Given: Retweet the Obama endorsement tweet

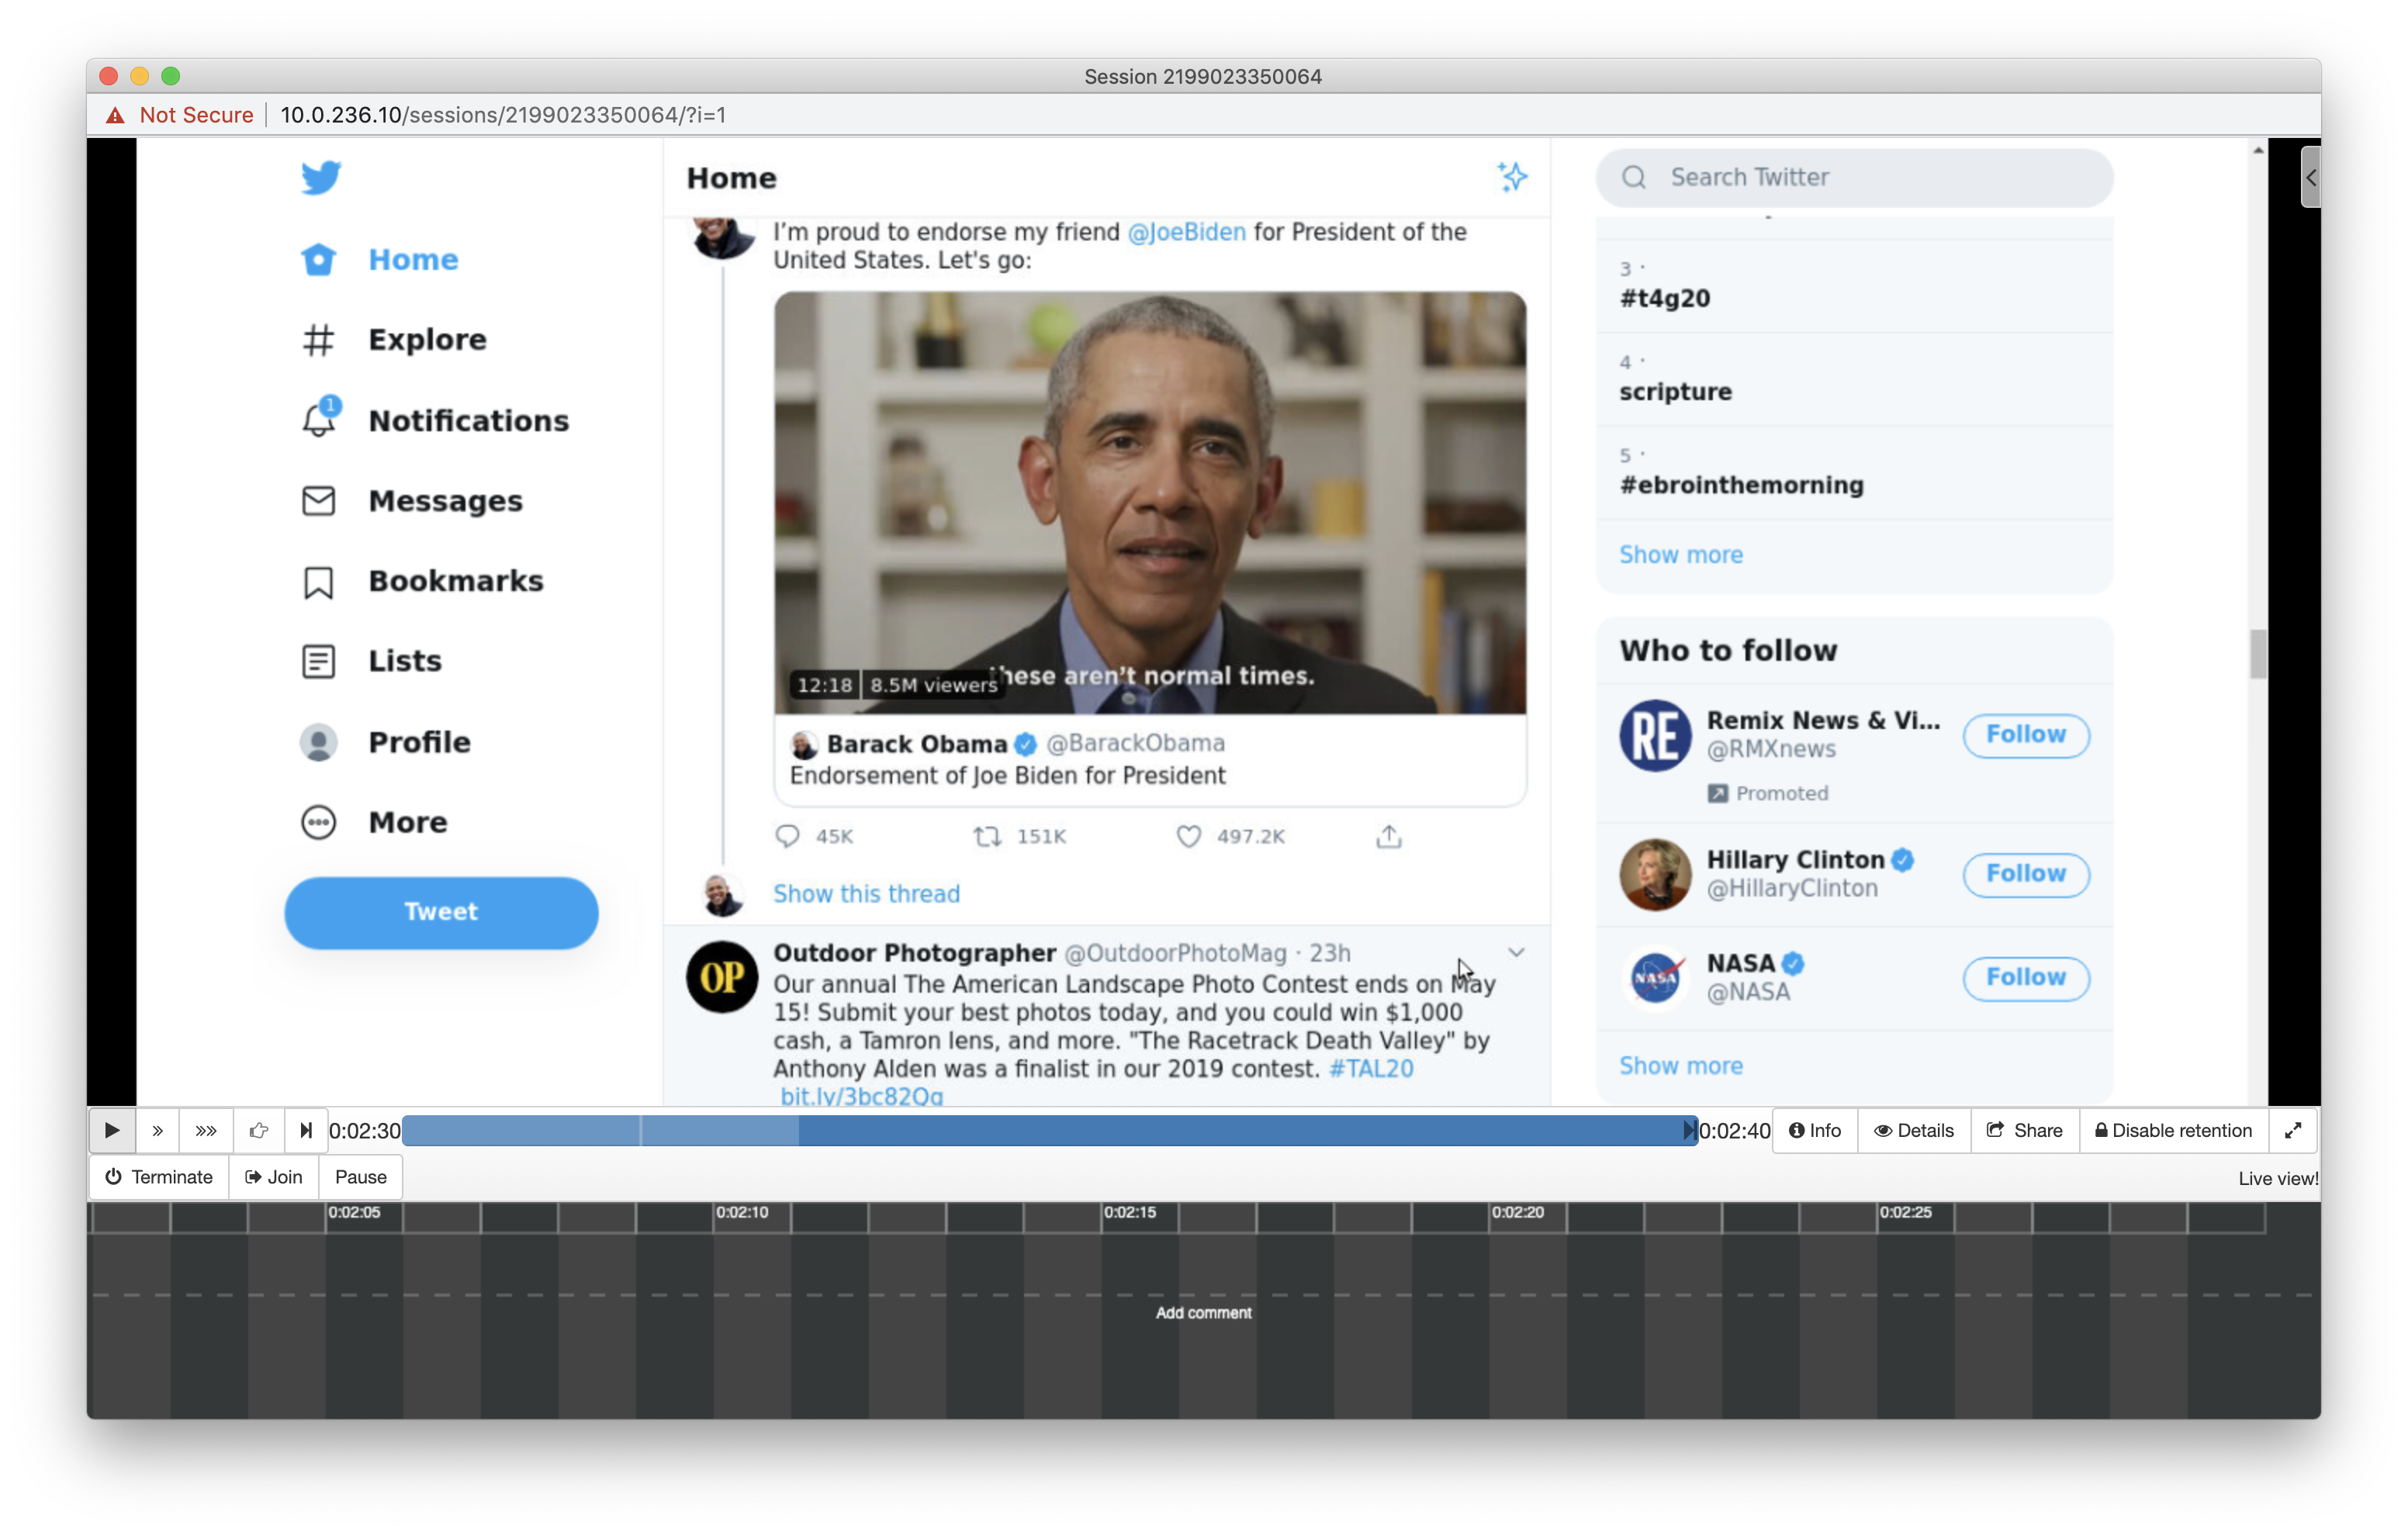Looking at the screenshot, I should tap(988, 836).
